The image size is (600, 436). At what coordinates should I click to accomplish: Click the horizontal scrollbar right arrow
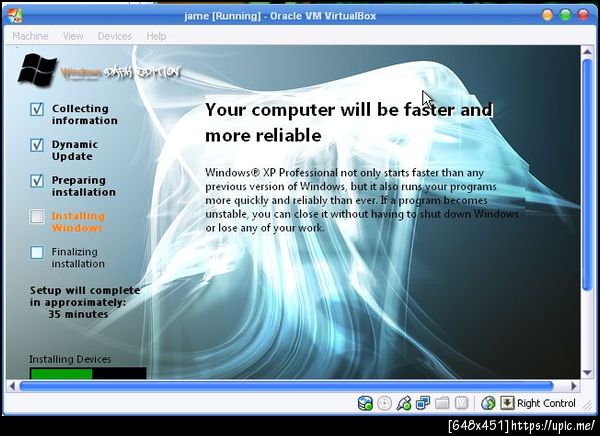click(574, 386)
